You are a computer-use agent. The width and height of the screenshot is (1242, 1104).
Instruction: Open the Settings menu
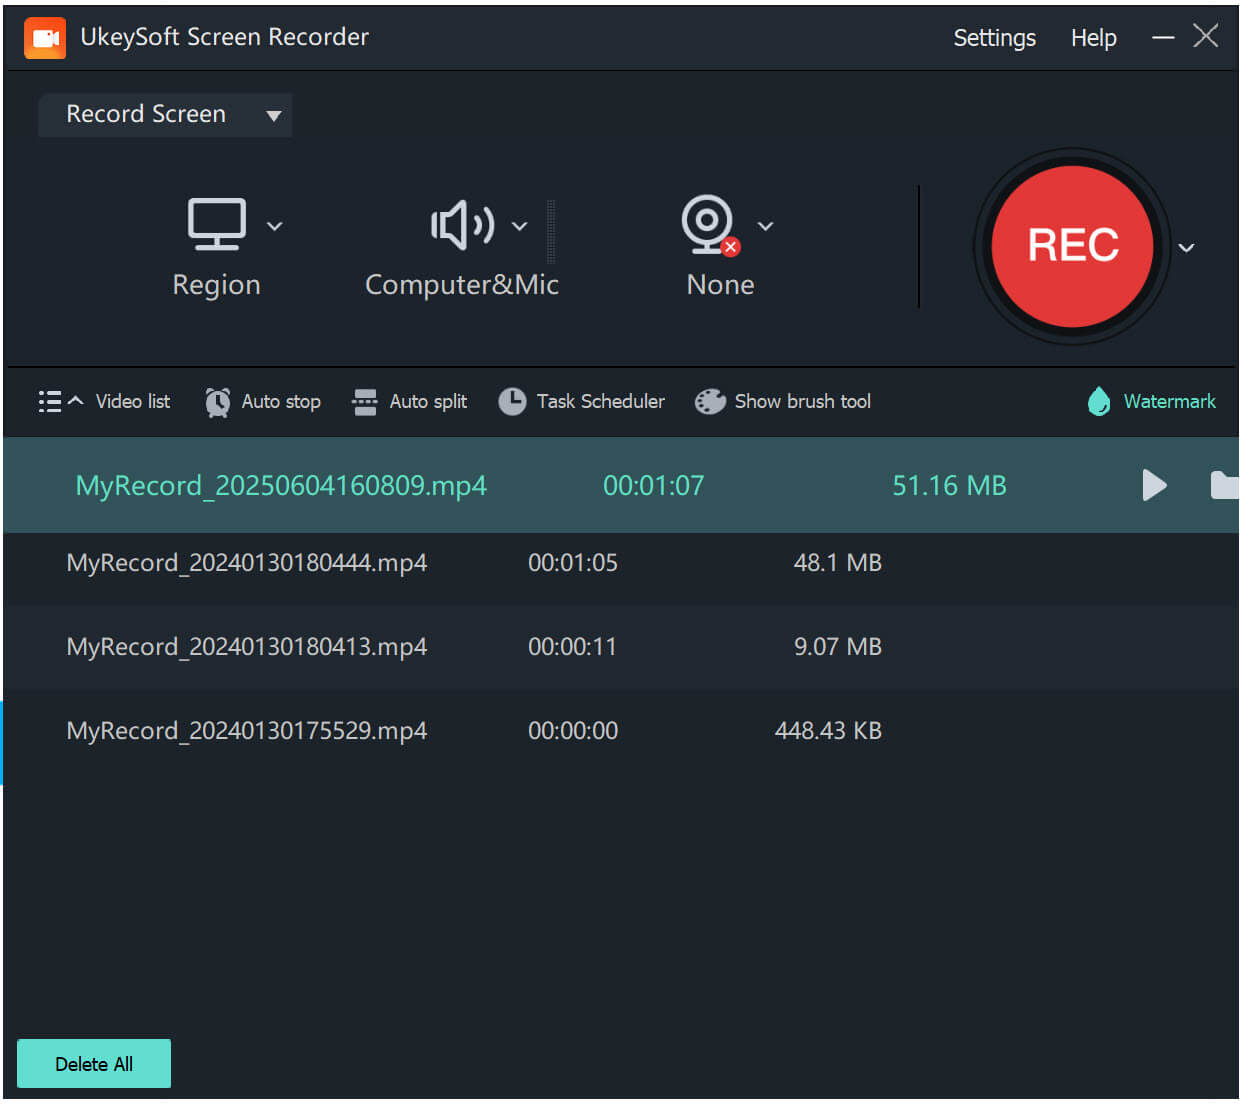coord(994,38)
